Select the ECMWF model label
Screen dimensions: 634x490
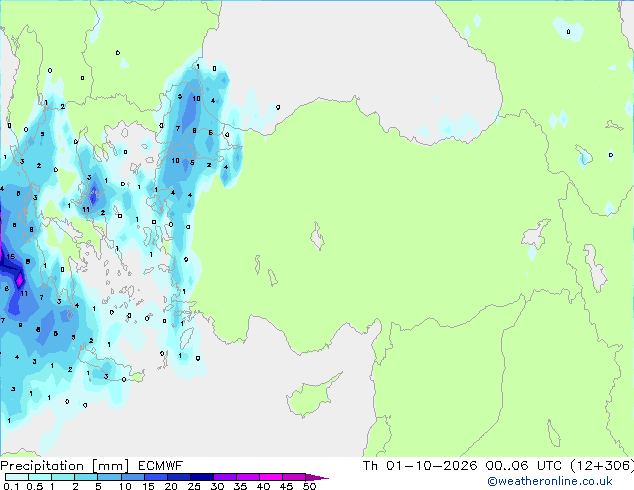[x=161, y=466]
